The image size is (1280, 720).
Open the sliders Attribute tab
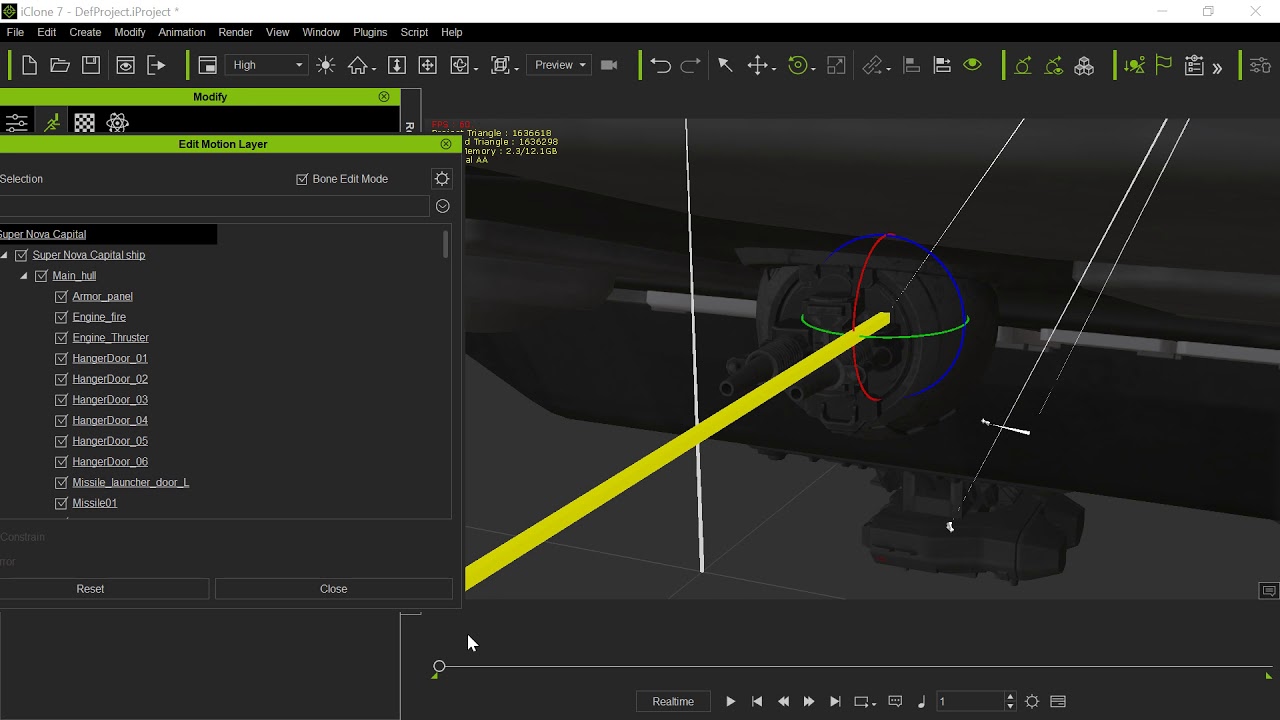click(17, 123)
